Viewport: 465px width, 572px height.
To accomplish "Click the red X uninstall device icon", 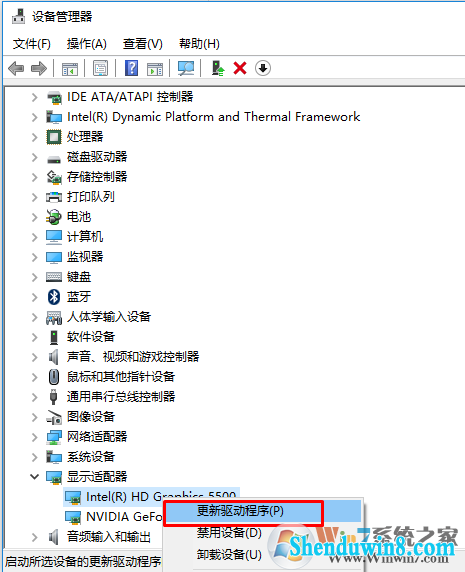I will (240, 68).
